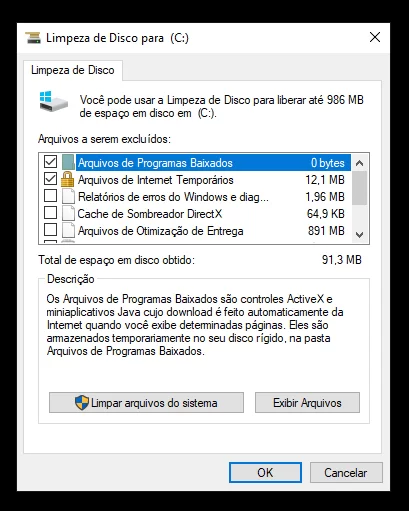
Task: Tick Arquivos de Otimização de Entrega checkbox
Action: (50, 229)
